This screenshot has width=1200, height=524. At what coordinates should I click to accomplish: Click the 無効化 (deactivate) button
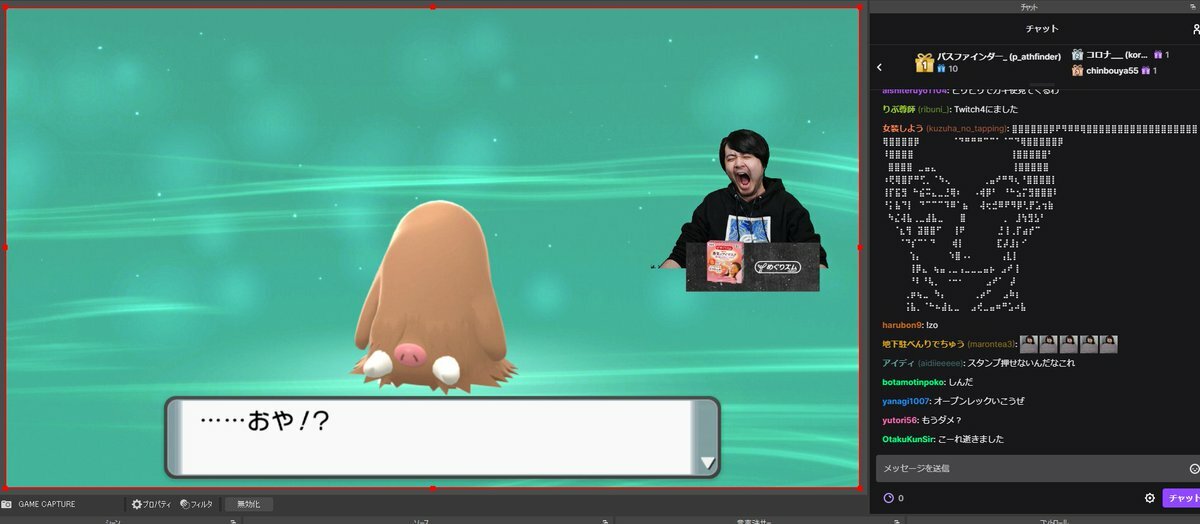[x=248, y=505]
